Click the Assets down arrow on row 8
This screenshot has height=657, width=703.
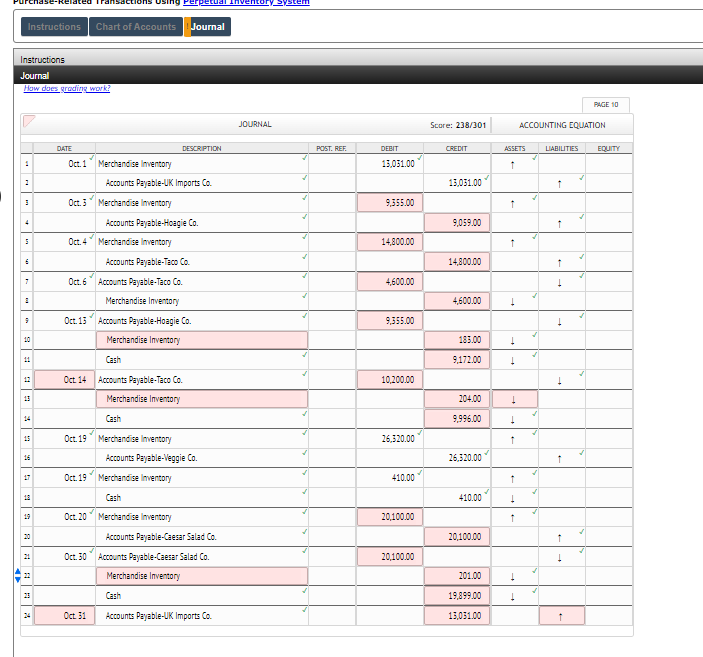512,302
